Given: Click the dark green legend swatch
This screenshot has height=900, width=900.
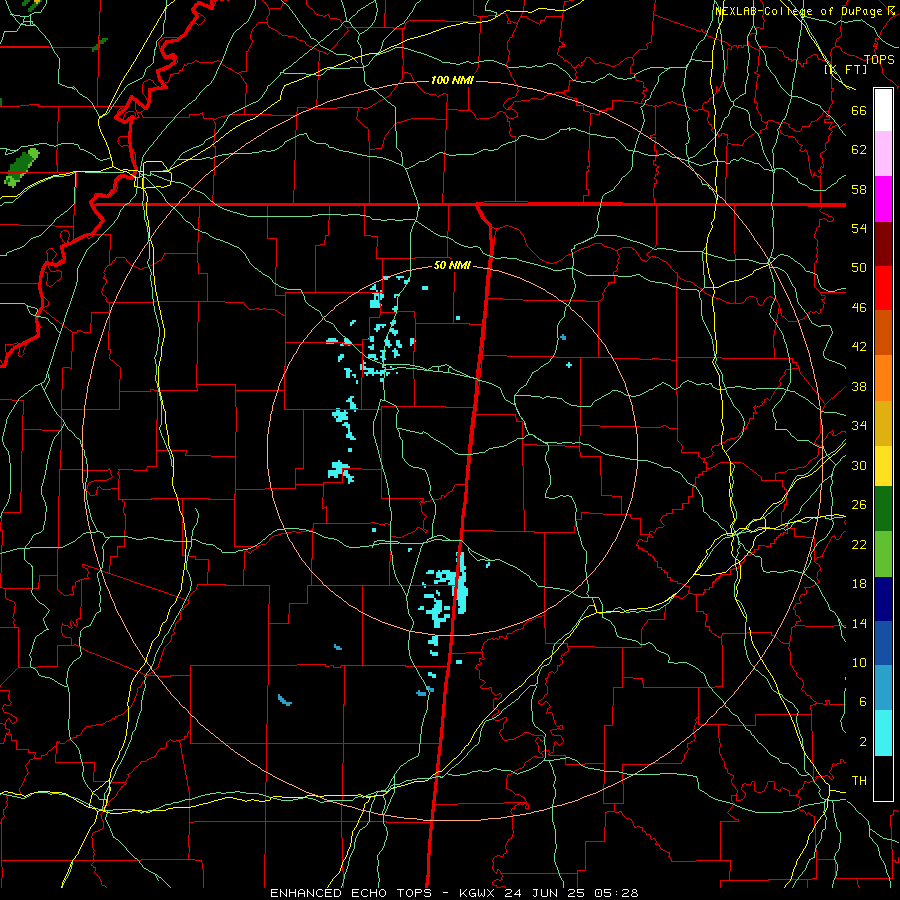Looking at the screenshot, I should pos(883,508).
